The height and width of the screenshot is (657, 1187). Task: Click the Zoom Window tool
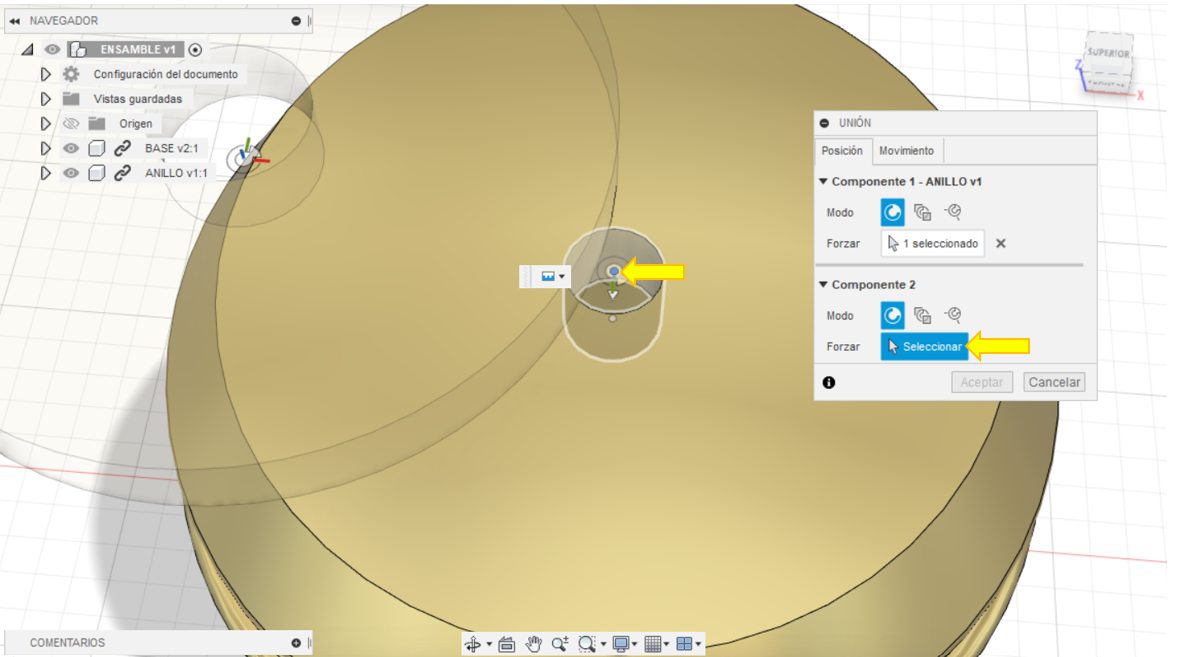pyautogui.click(x=587, y=644)
